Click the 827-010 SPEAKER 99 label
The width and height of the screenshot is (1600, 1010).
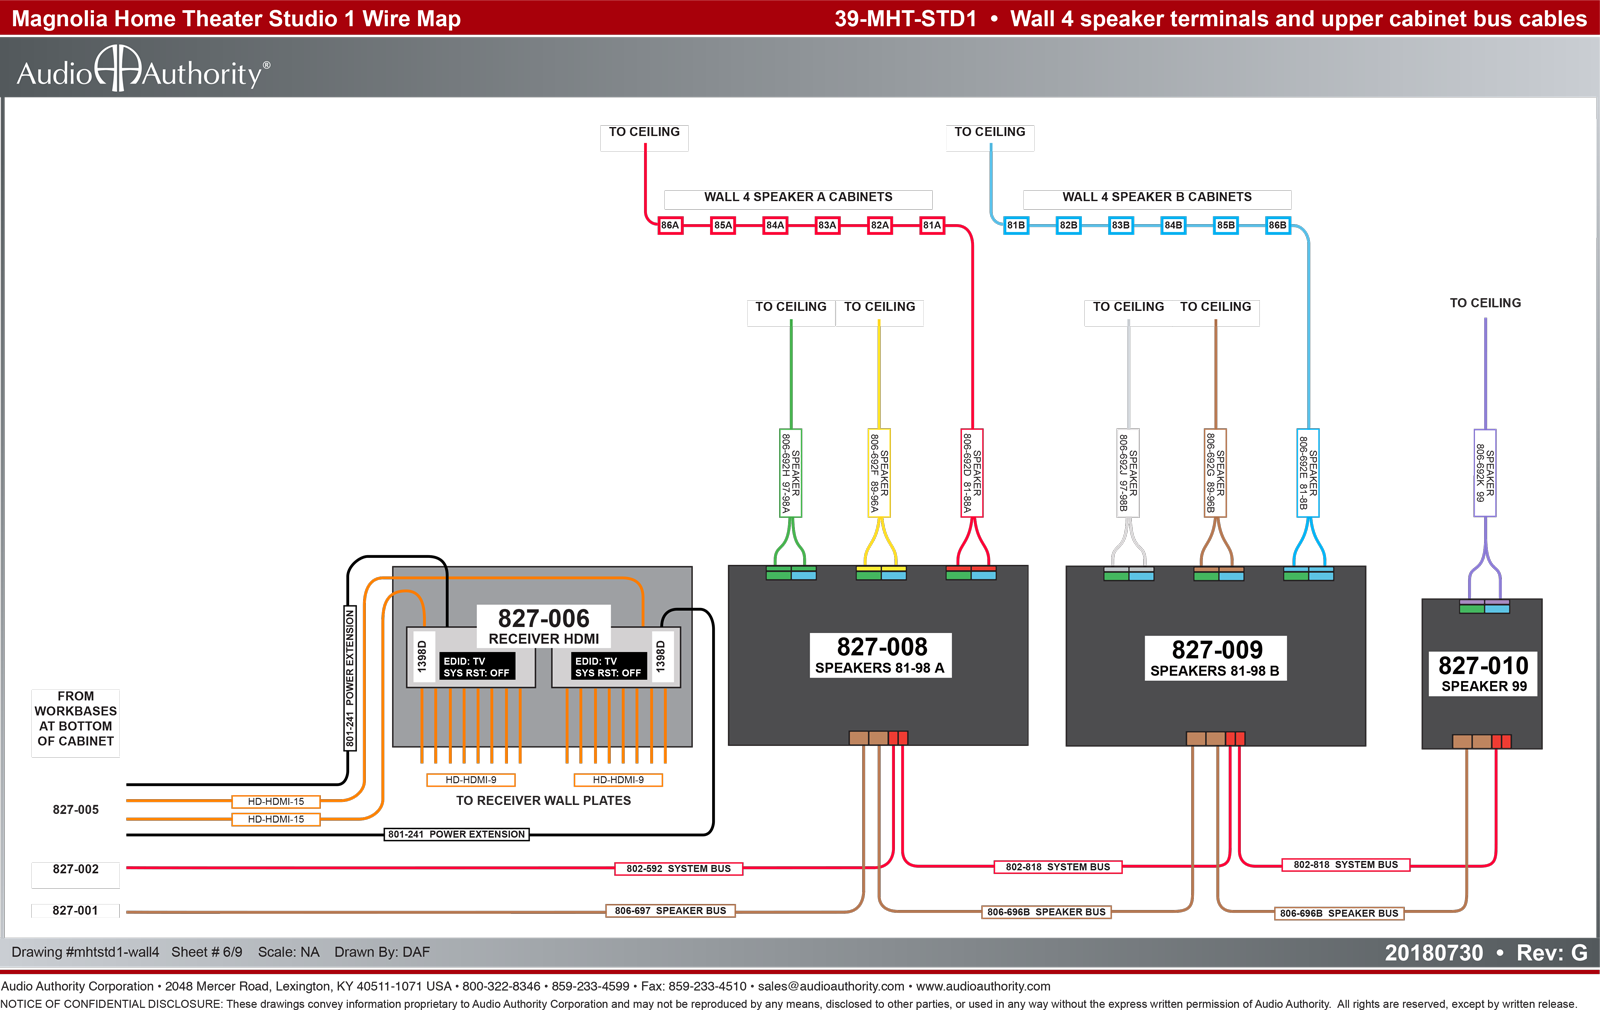[1484, 674]
